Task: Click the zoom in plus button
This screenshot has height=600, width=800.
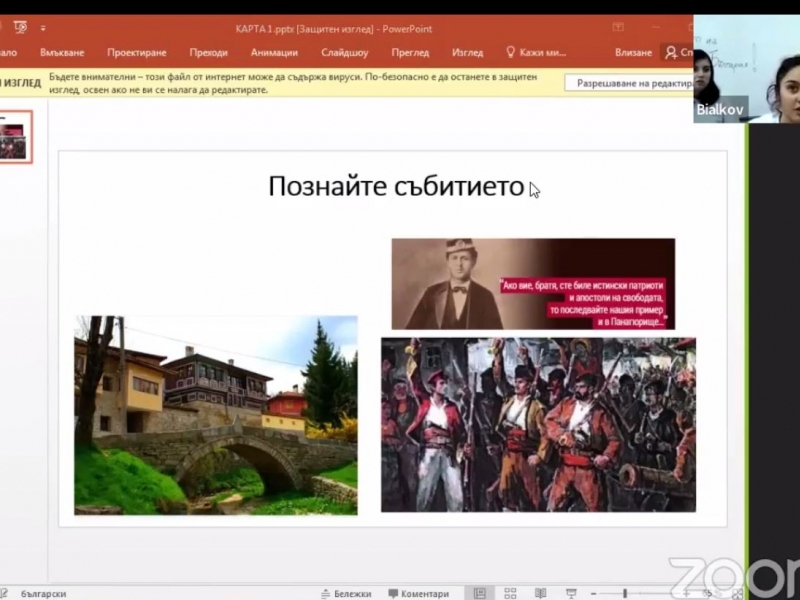Action: coord(686,593)
